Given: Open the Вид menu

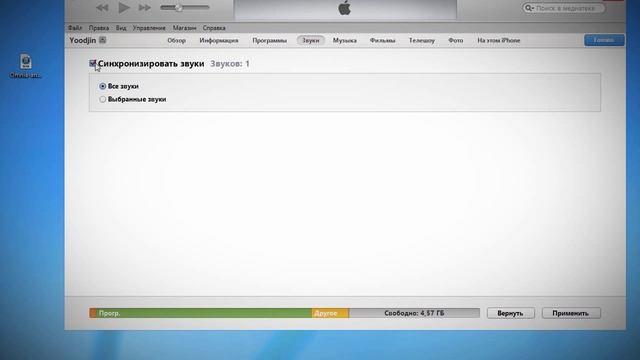Looking at the screenshot, I should tap(121, 28).
